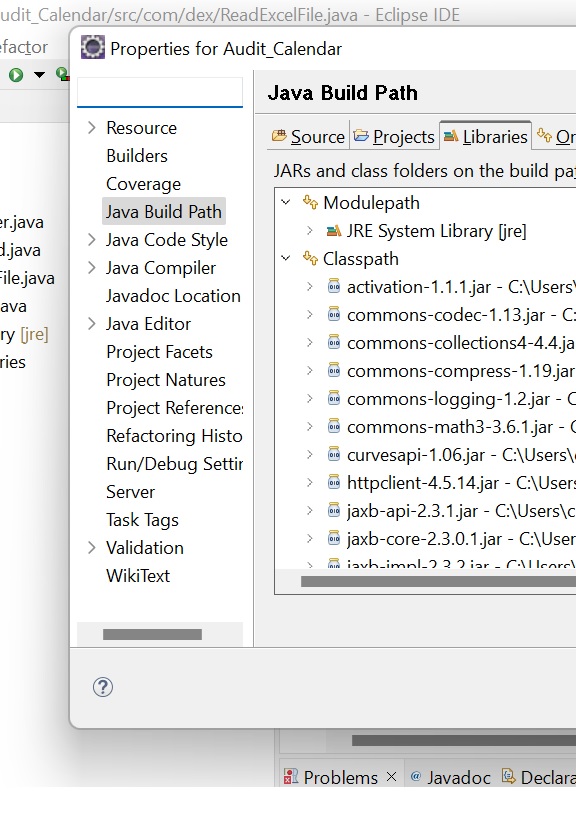Click the jaxb-core-2.3.0.1.jar jar icon
This screenshot has height=815, width=576.
(334, 539)
